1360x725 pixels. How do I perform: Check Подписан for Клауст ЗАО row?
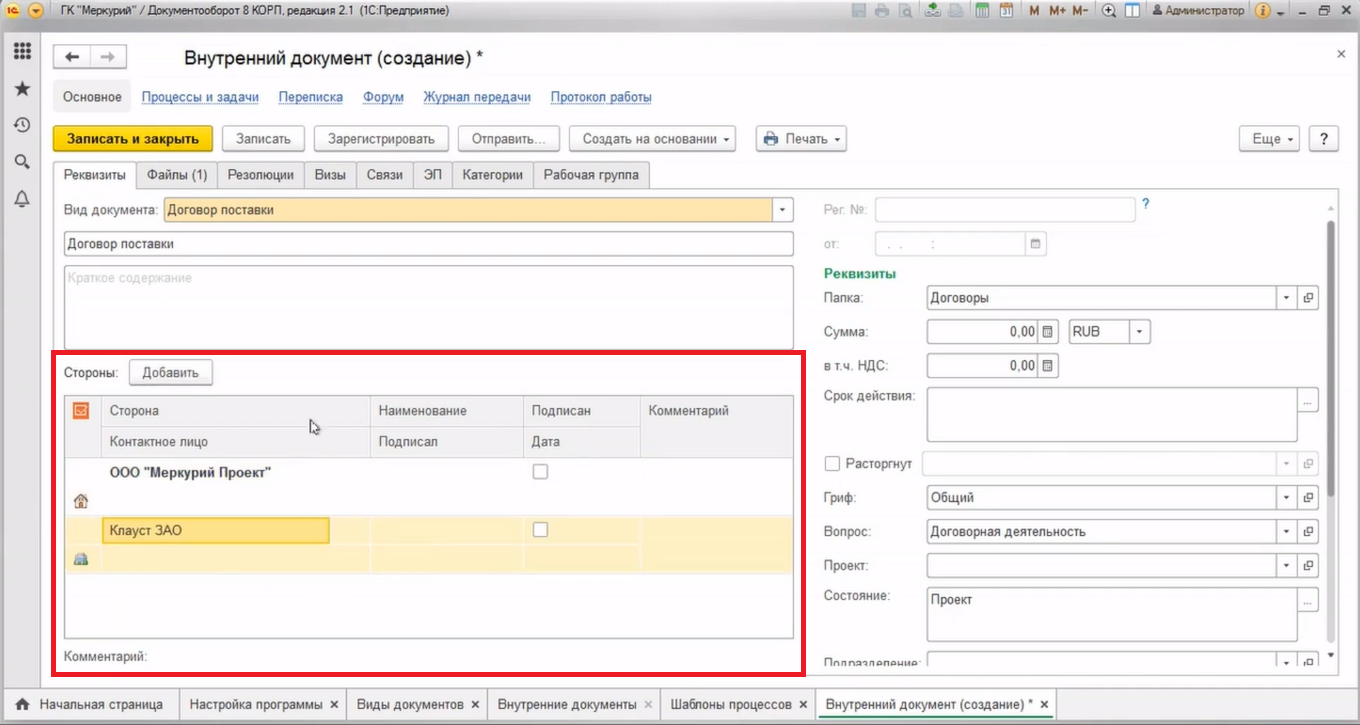[x=540, y=530]
